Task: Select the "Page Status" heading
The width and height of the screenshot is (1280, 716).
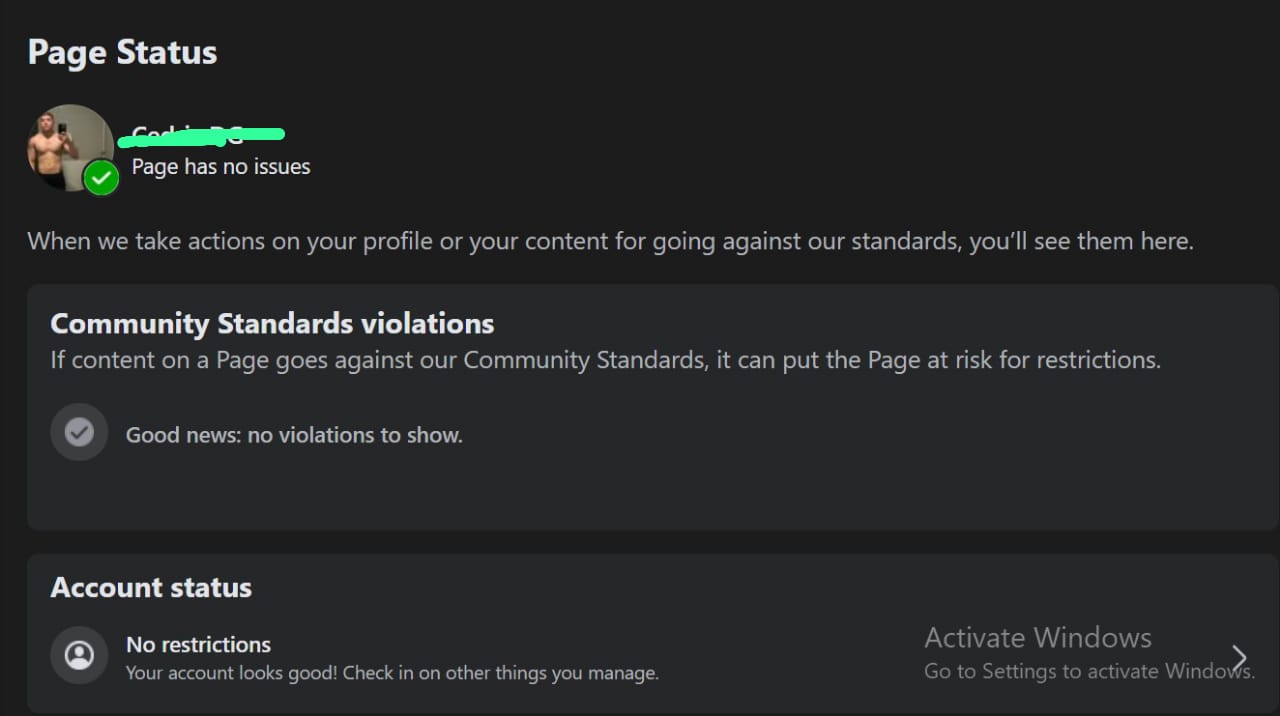Action: 122,52
